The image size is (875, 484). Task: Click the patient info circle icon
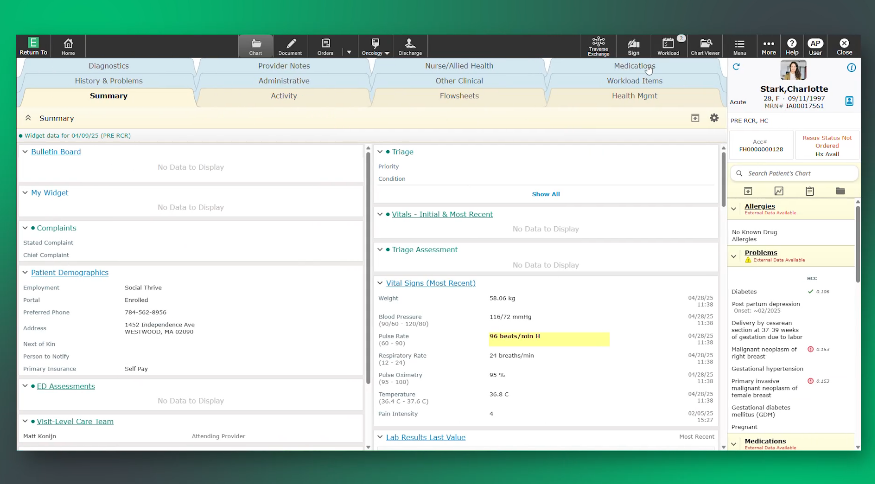pos(851,68)
